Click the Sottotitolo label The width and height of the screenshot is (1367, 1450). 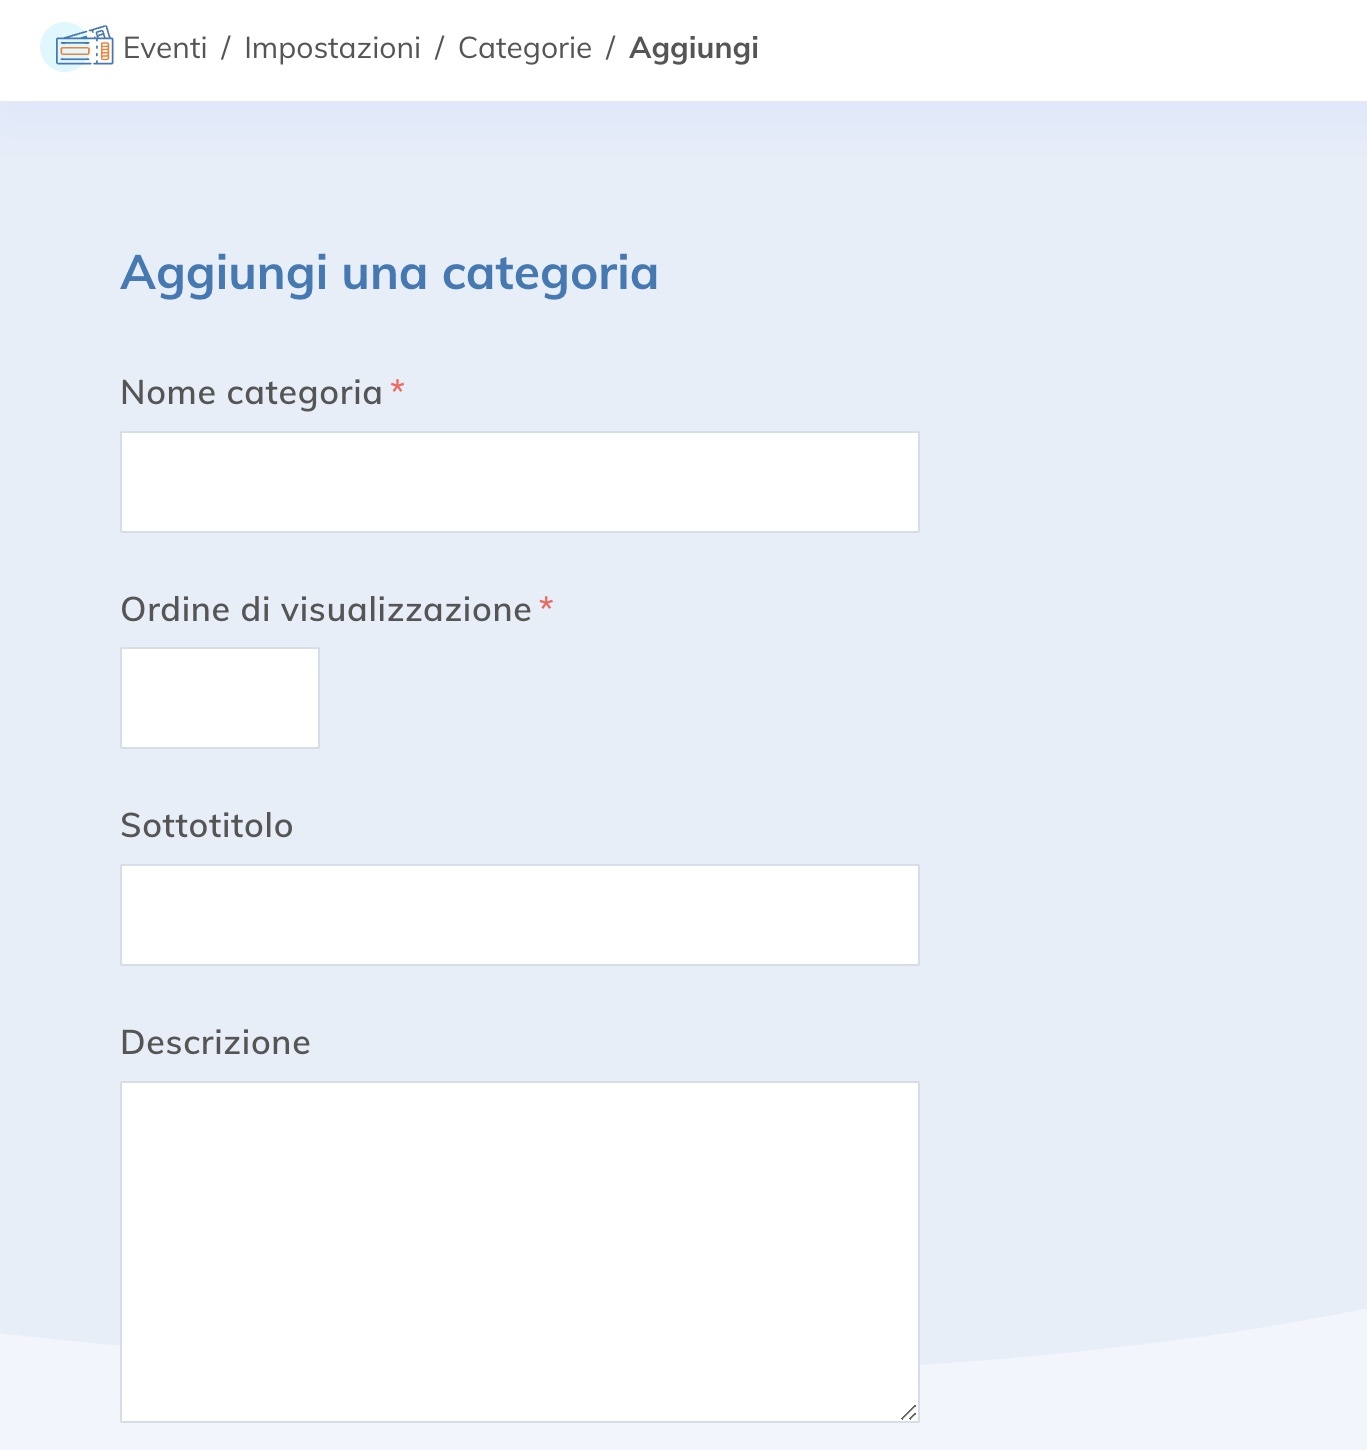click(207, 825)
